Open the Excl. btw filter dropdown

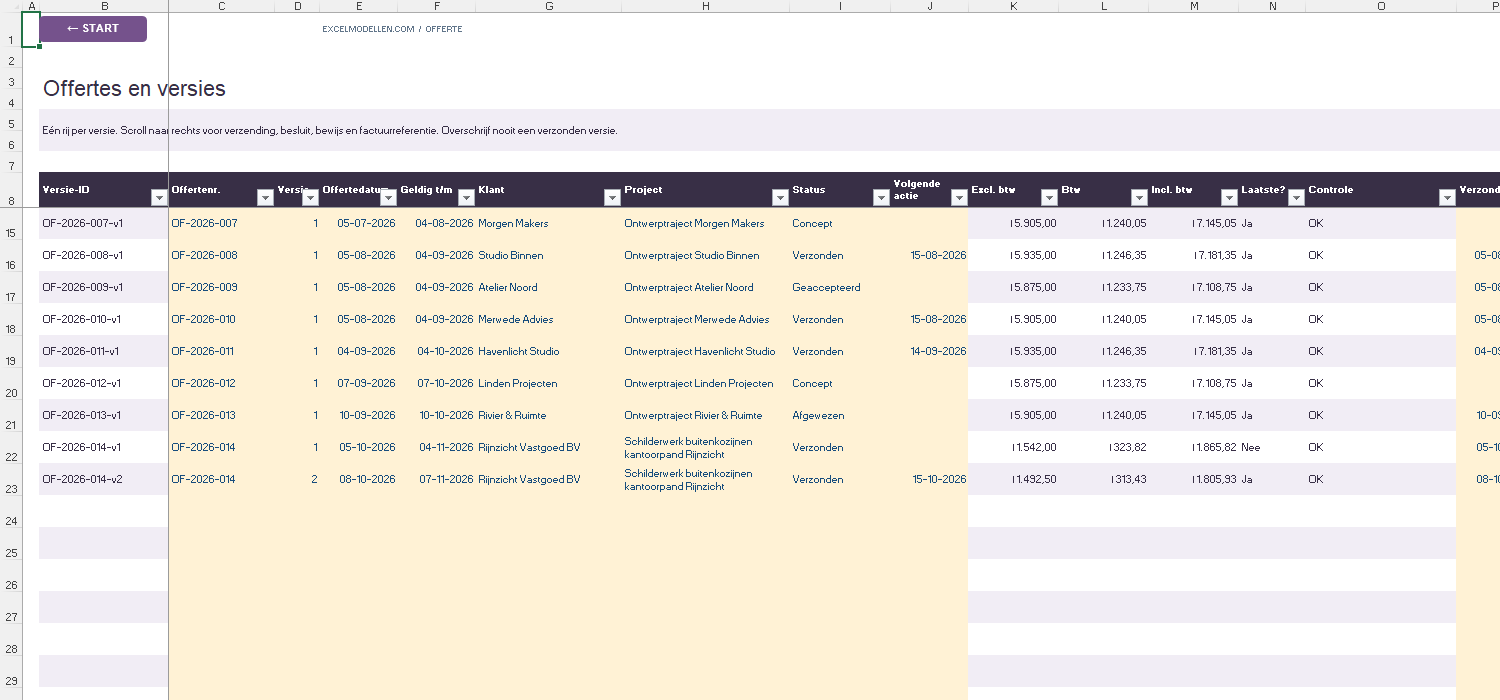coord(1049,198)
